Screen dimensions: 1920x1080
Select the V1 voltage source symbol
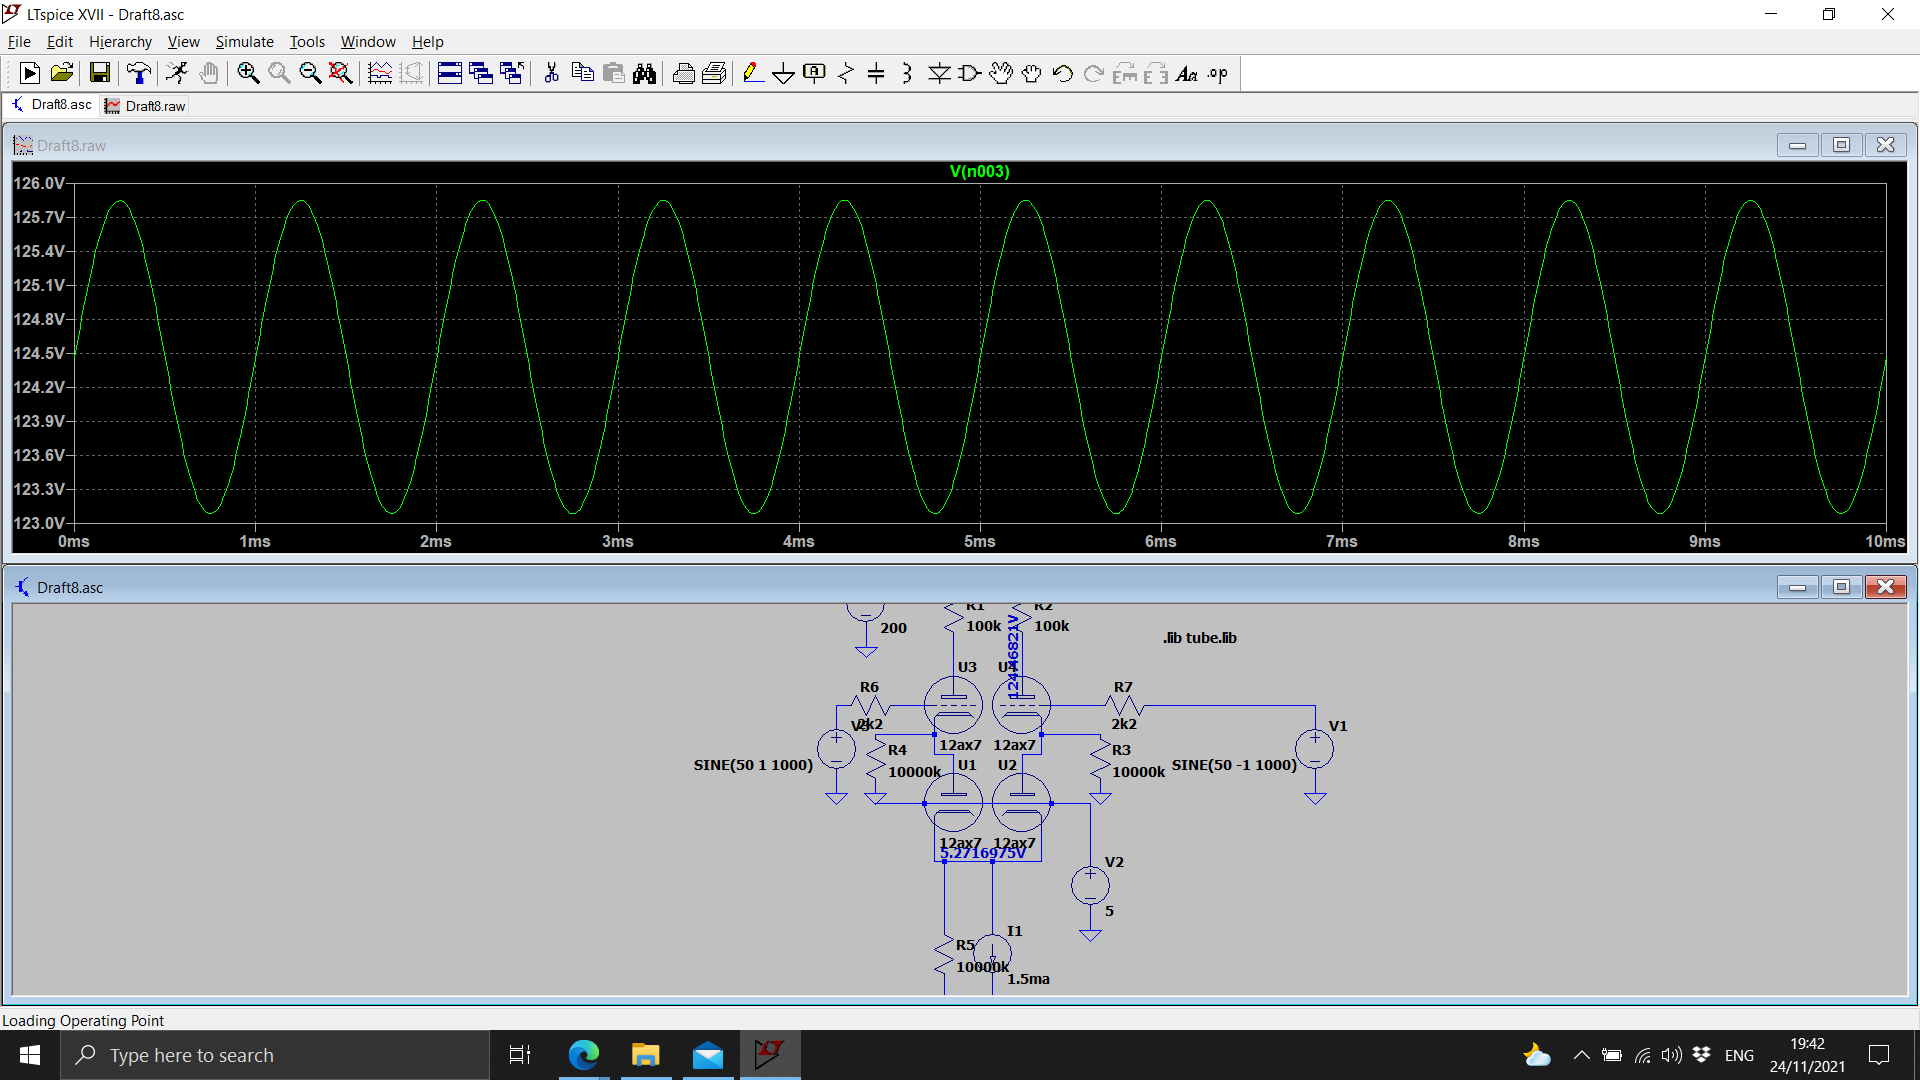tap(1315, 749)
